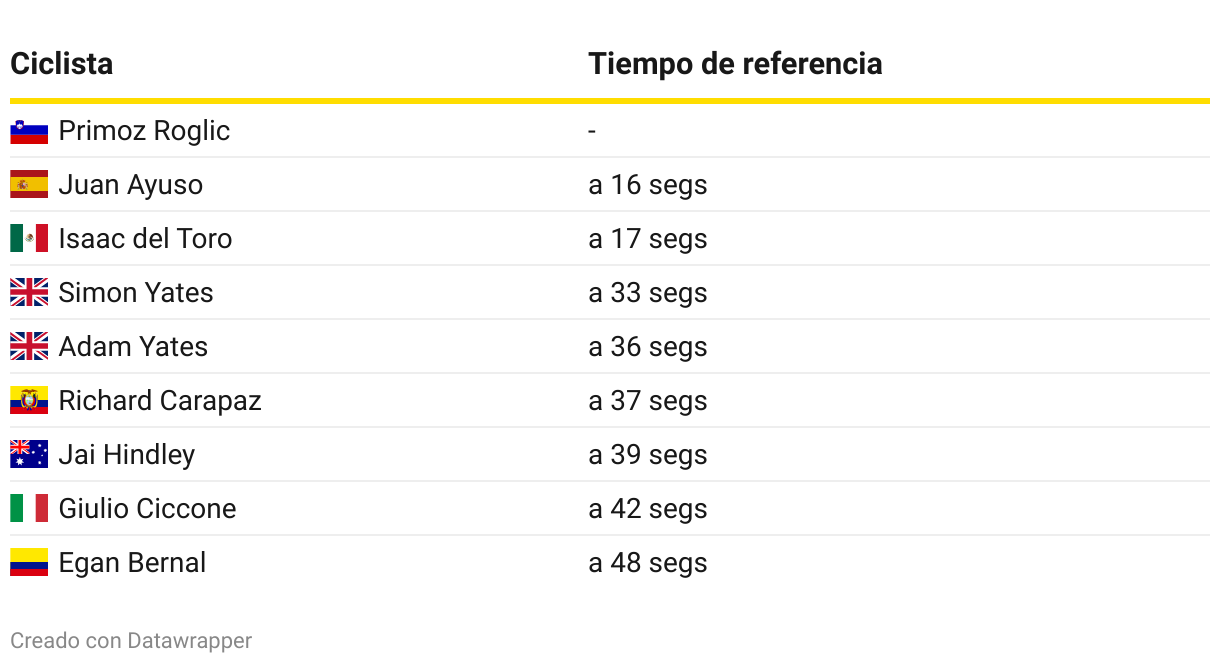Click the Colombian flag beside Egan Bernal
Screen dimensions: 1220x664
coord(29,563)
